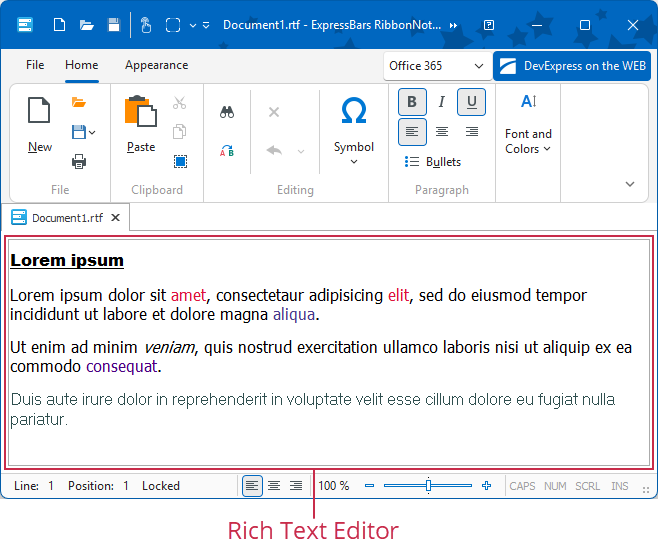Click the purple word consequat
658x540 pixels.
click(122, 367)
